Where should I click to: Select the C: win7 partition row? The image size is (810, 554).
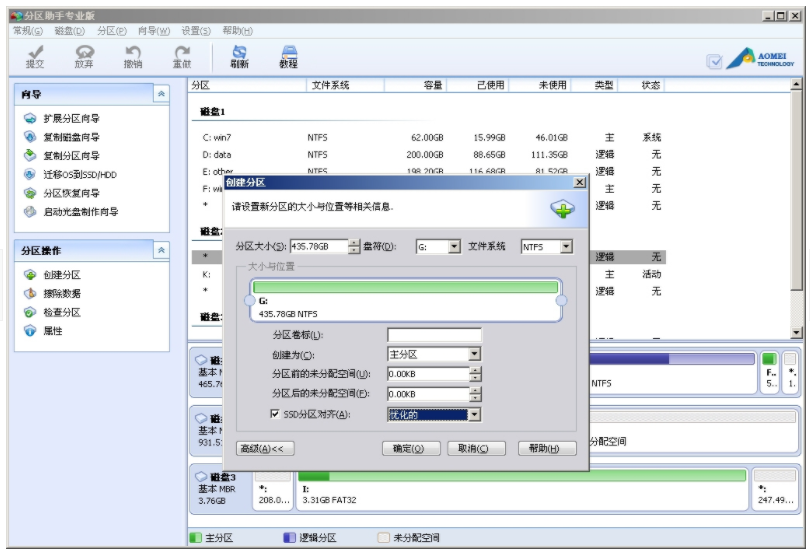pyautogui.click(x=429, y=137)
